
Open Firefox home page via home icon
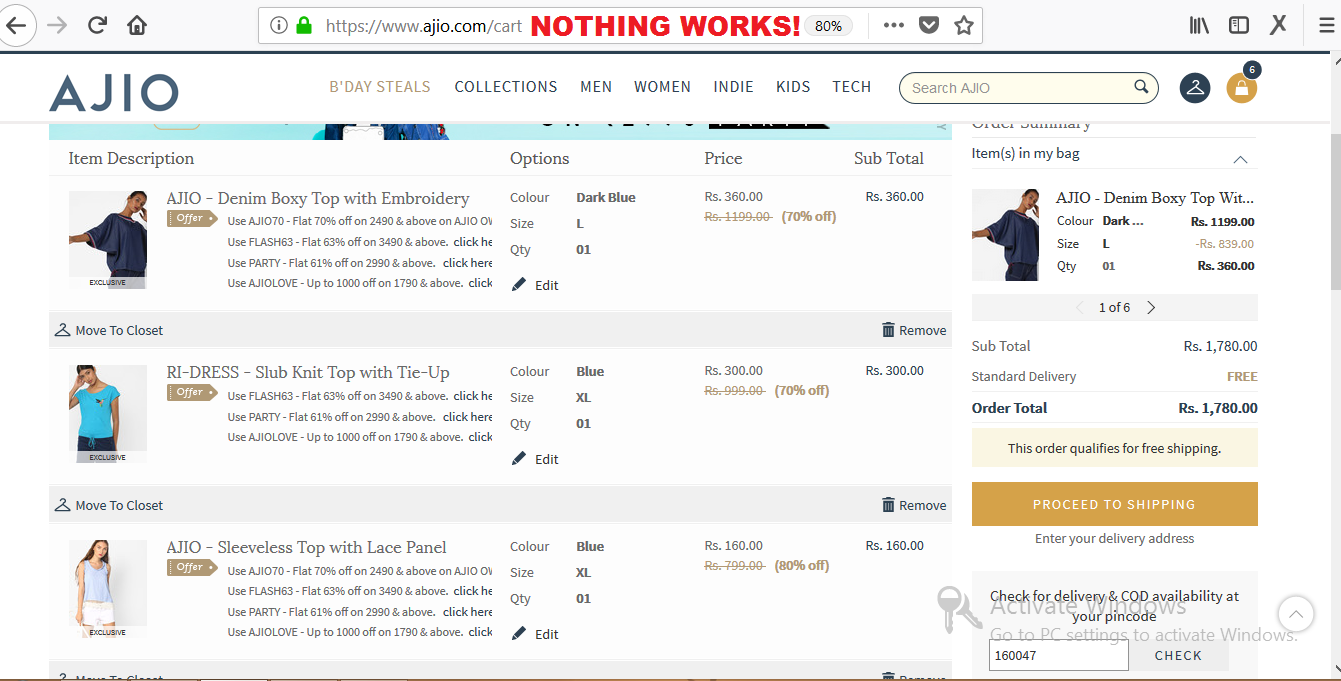point(136,25)
